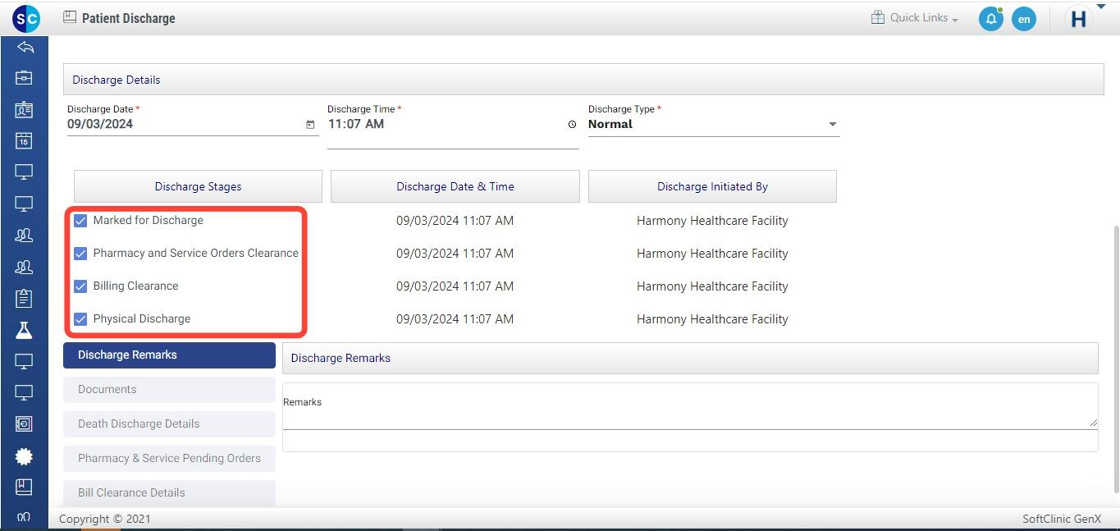Click the SC logo icon
Viewport: 1120px width, 531px height.
26,18
